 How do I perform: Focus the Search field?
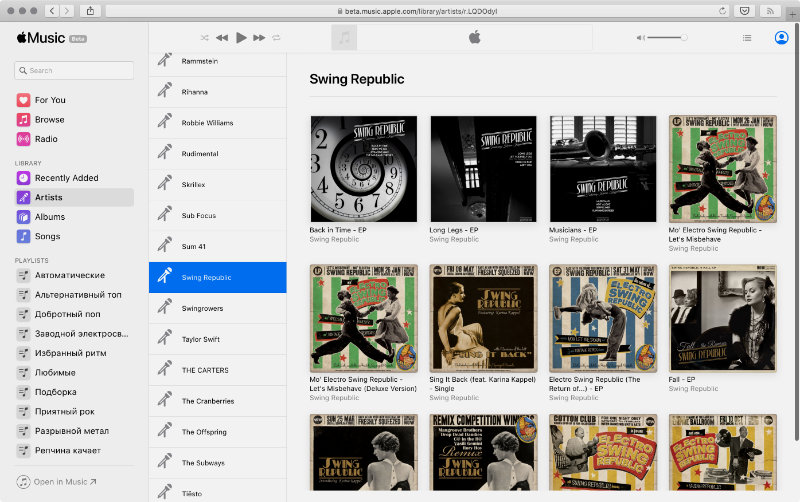pyautogui.click(x=74, y=70)
